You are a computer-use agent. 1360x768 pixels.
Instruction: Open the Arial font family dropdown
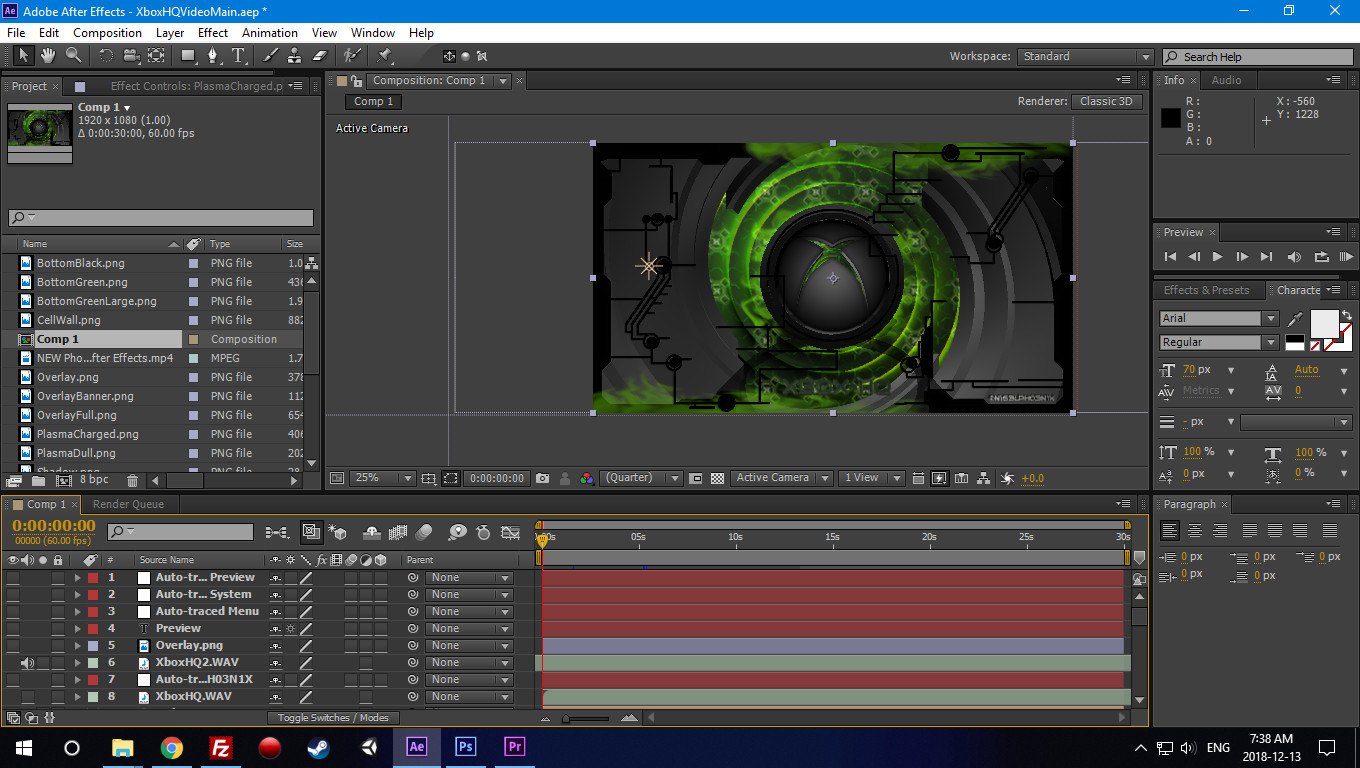[1219, 318]
